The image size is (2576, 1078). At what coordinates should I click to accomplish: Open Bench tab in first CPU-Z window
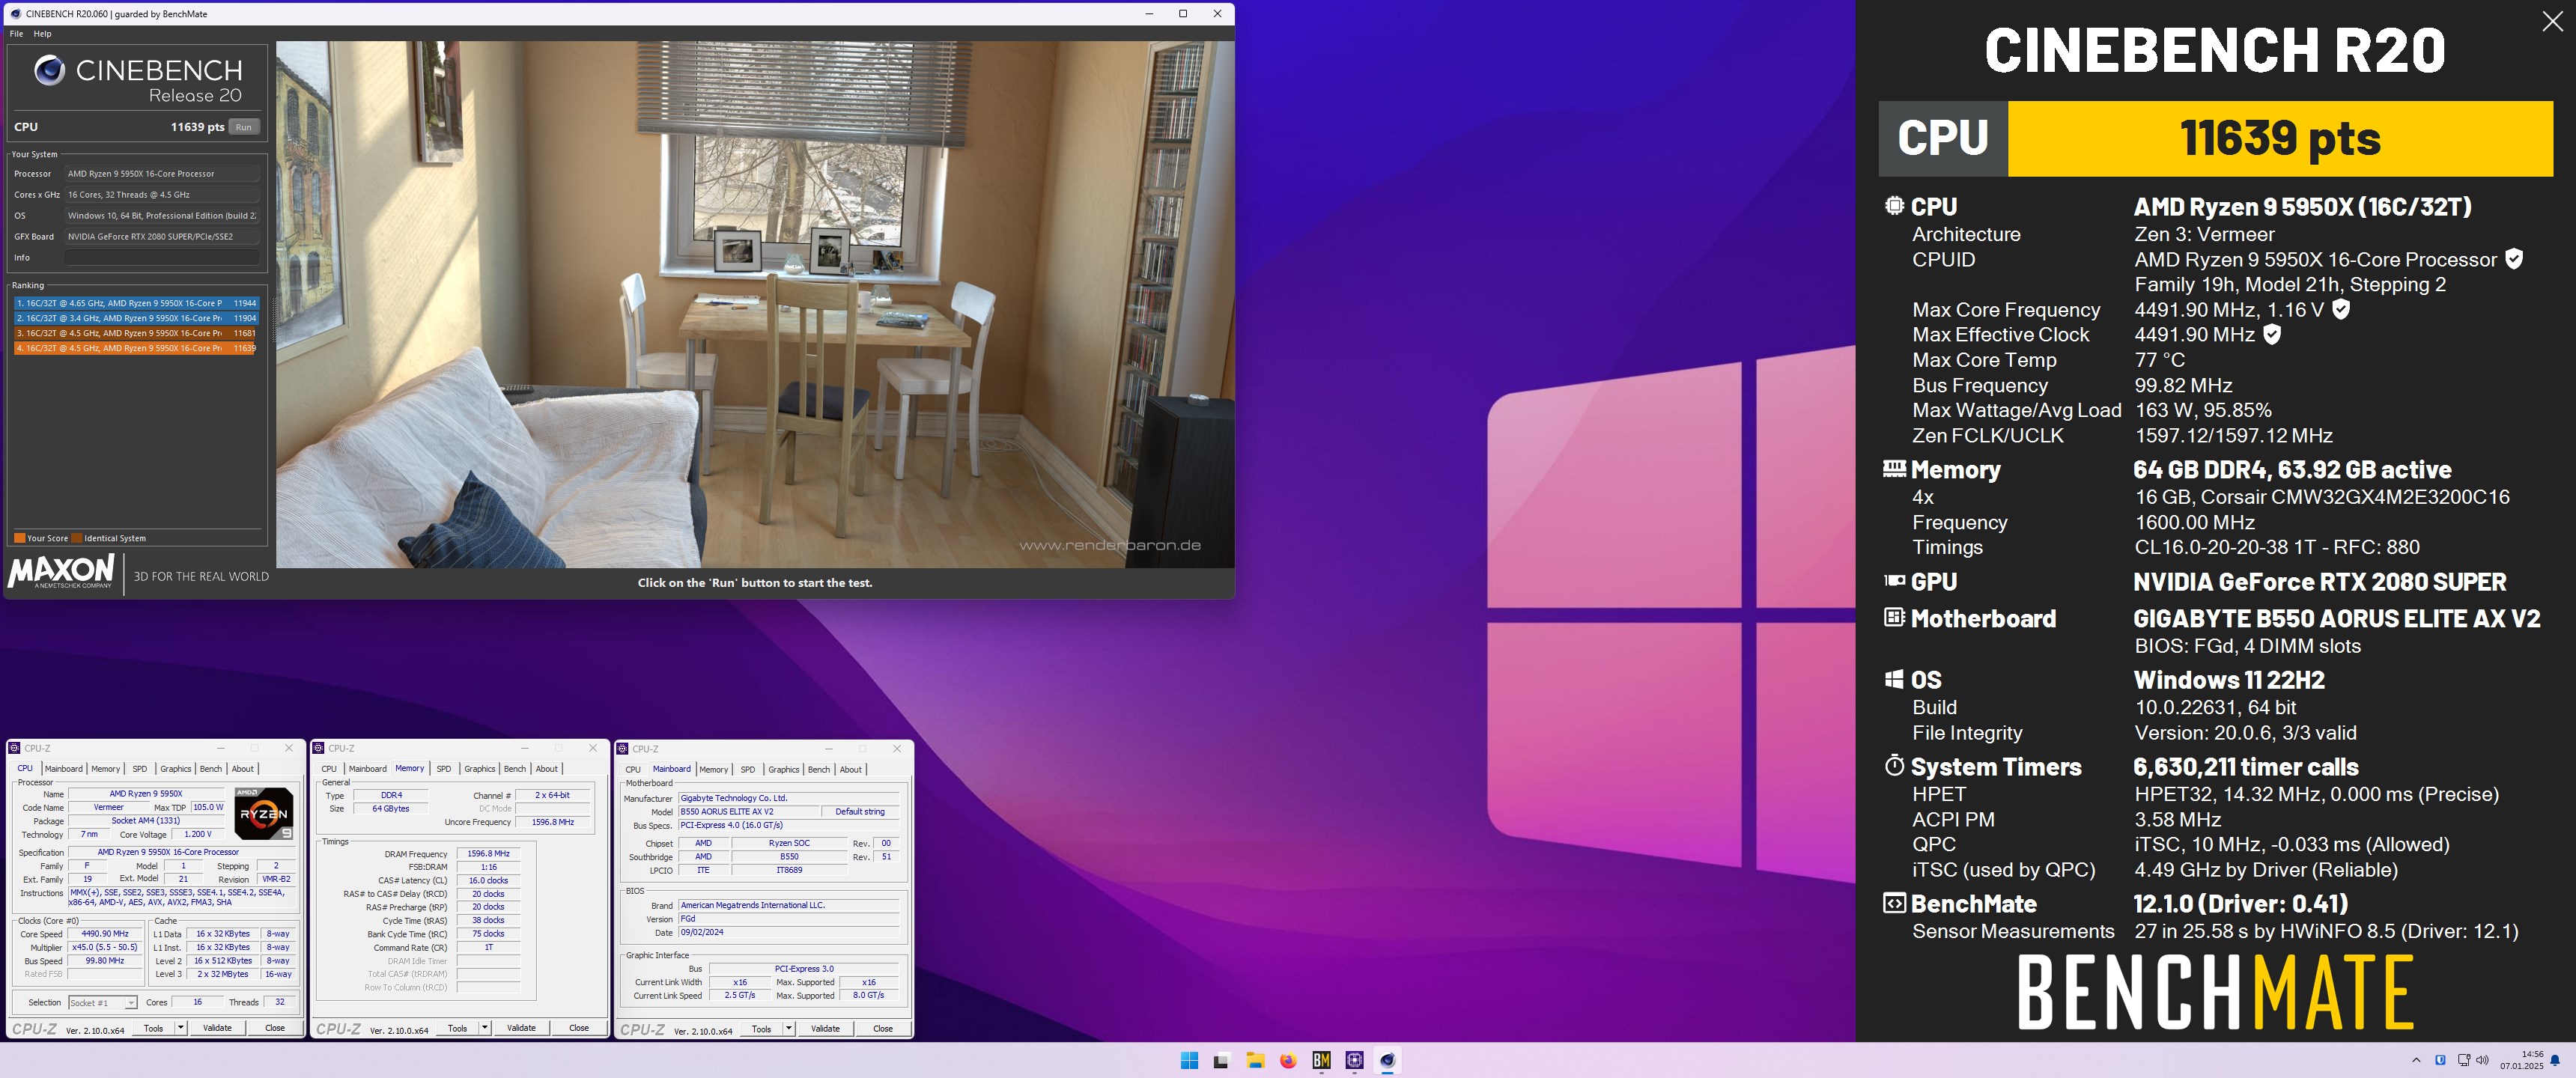coord(211,769)
